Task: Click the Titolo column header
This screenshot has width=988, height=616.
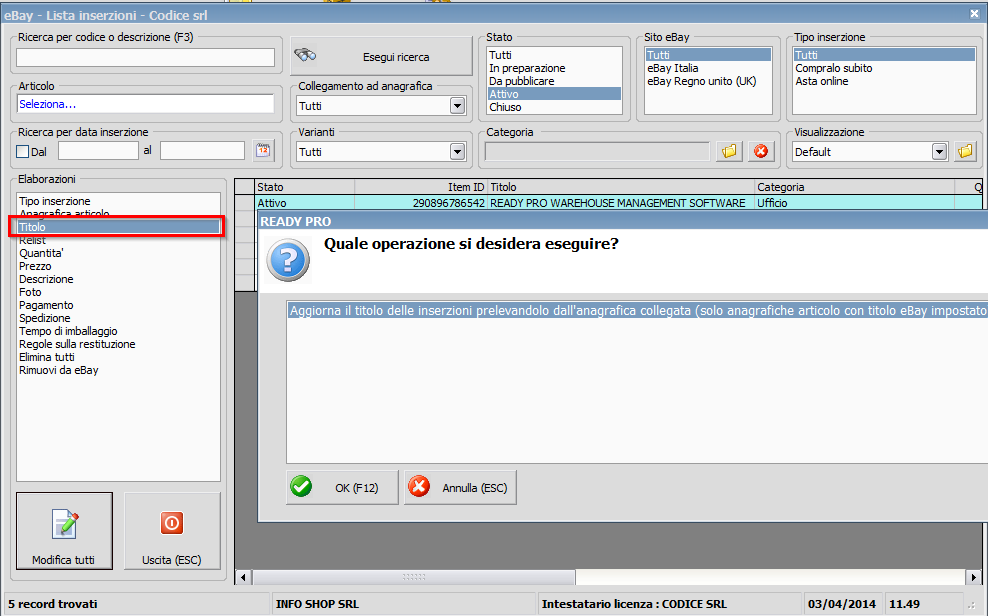Action: [621, 187]
